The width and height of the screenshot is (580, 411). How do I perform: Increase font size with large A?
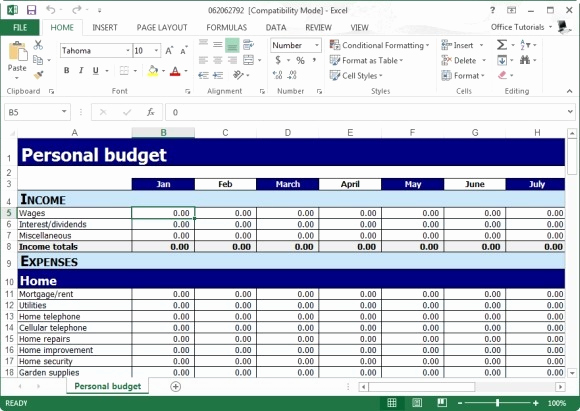pos(169,51)
